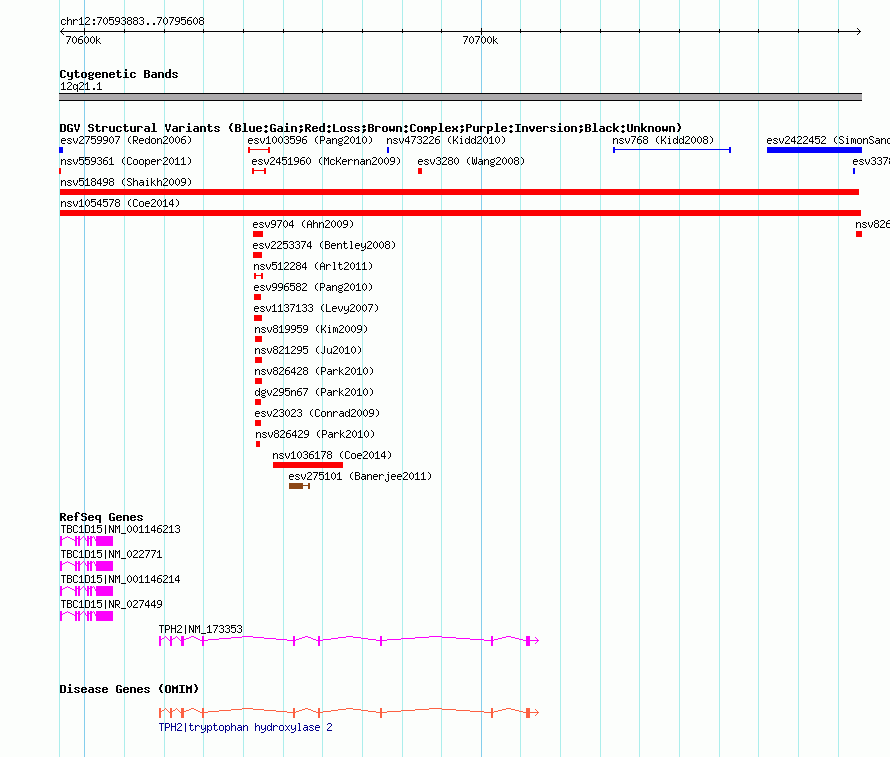
Task: Select the RefSeq Genes track title
Action: 102,517
